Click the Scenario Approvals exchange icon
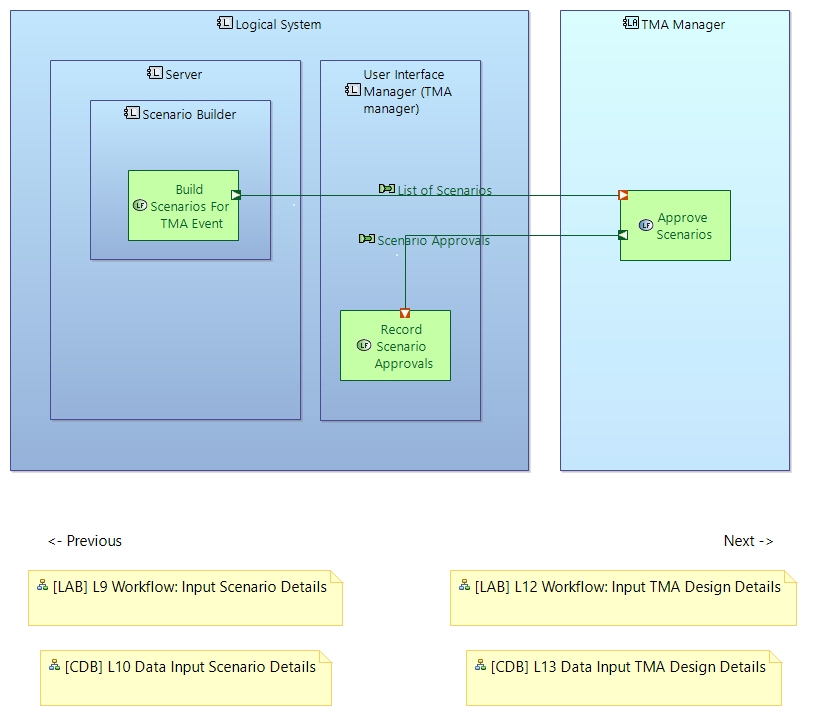Viewport: 821px width, 716px height. click(367, 239)
